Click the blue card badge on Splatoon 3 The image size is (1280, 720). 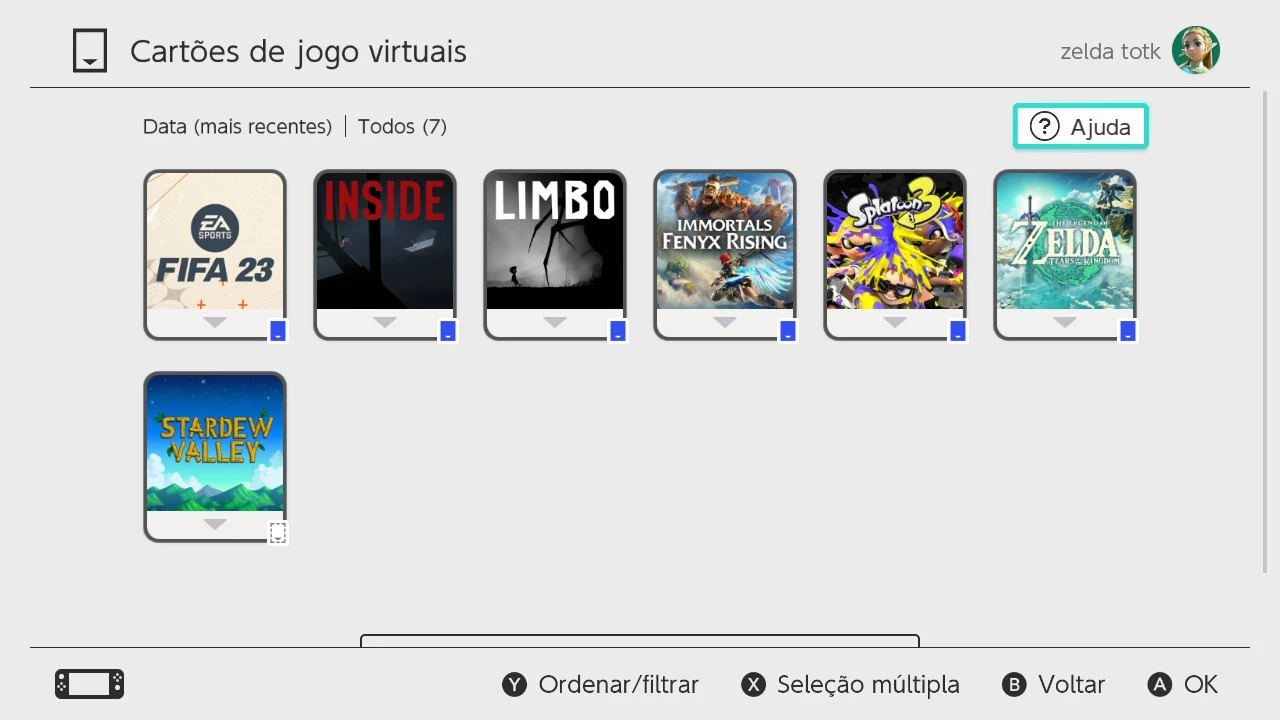pos(958,332)
